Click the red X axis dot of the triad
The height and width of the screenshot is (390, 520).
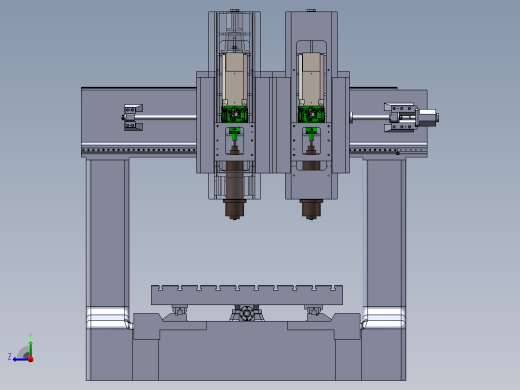tap(31, 359)
